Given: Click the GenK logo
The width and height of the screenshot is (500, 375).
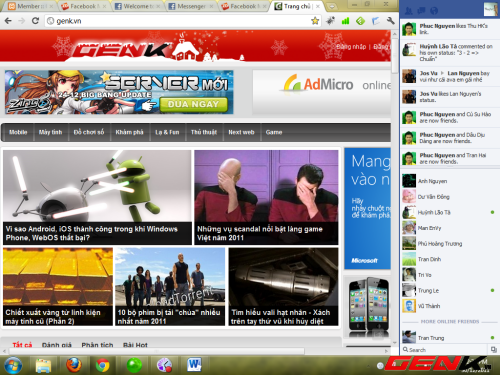Looking at the screenshot, I should click(122, 50).
